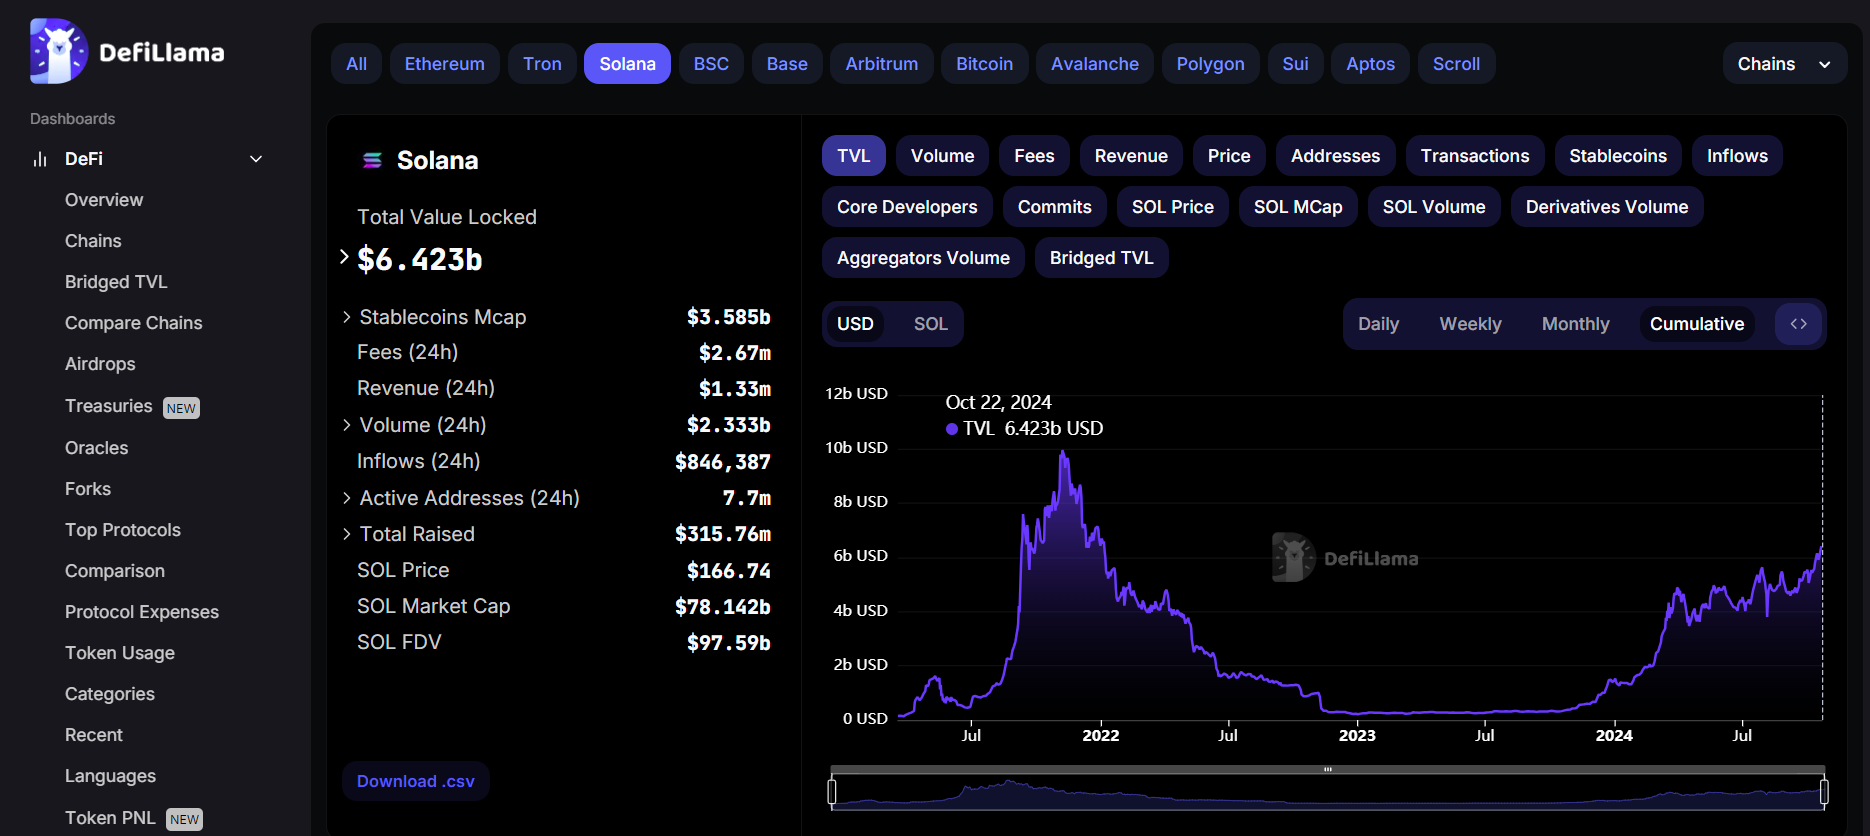Open the Chains dropdown menu
Image resolution: width=1870 pixels, height=836 pixels.
pyautogui.click(x=1783, y=64)
